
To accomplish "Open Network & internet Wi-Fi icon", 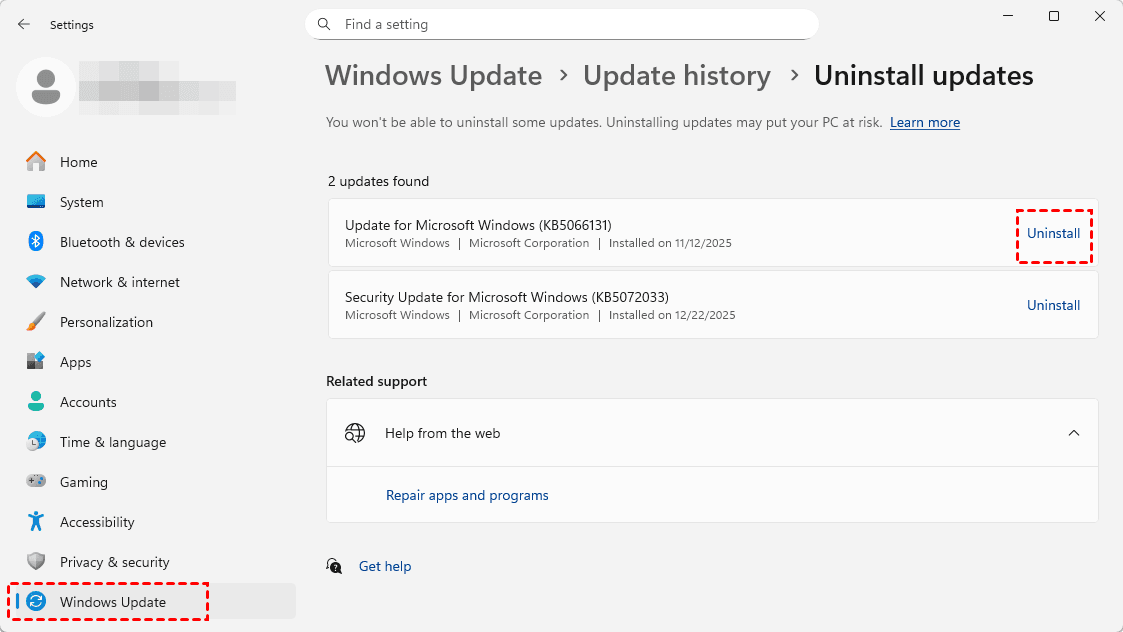I will 36,282.
